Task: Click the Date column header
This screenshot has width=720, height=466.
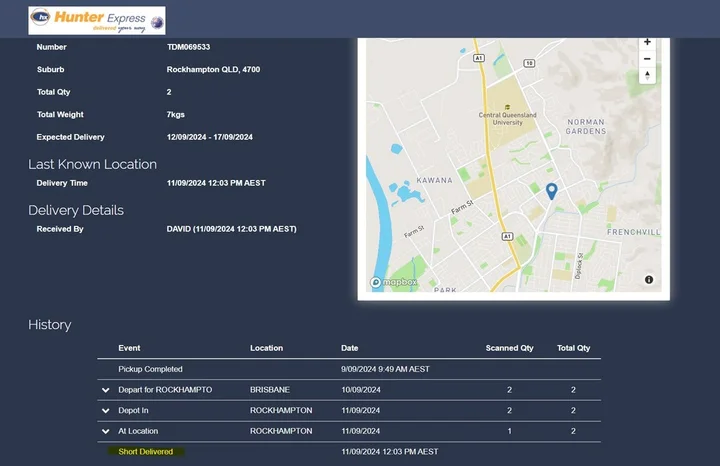Action: click(349, 348)
